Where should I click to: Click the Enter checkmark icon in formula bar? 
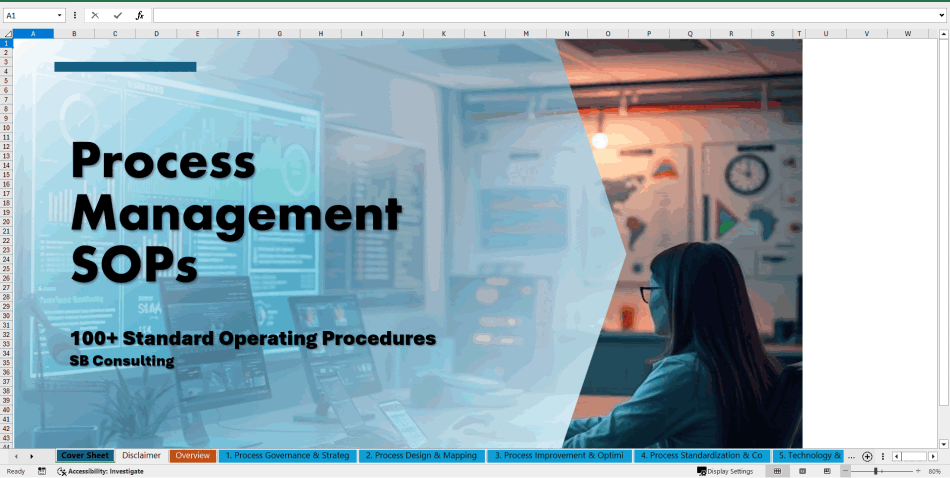(x=118, y=16)
